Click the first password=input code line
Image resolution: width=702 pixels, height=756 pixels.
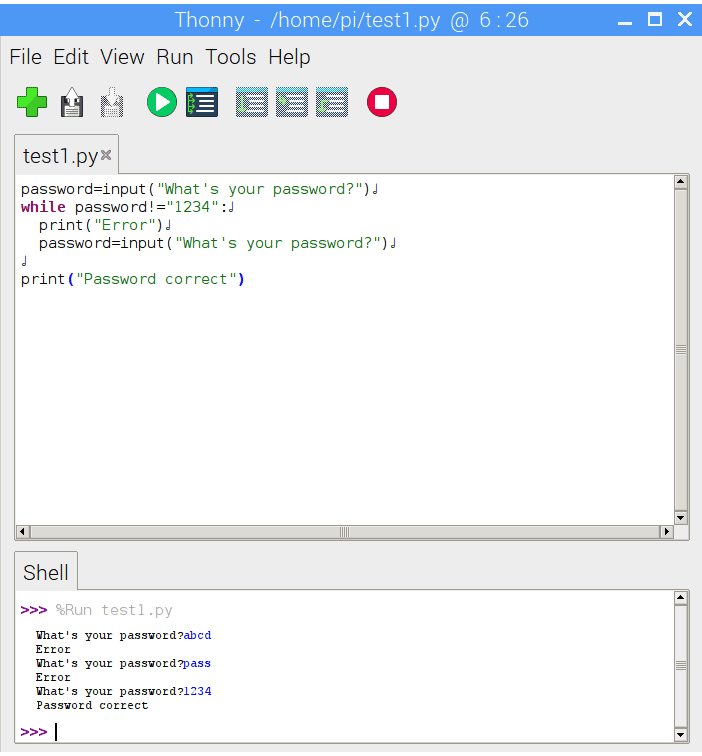click(x=195, y=189)
